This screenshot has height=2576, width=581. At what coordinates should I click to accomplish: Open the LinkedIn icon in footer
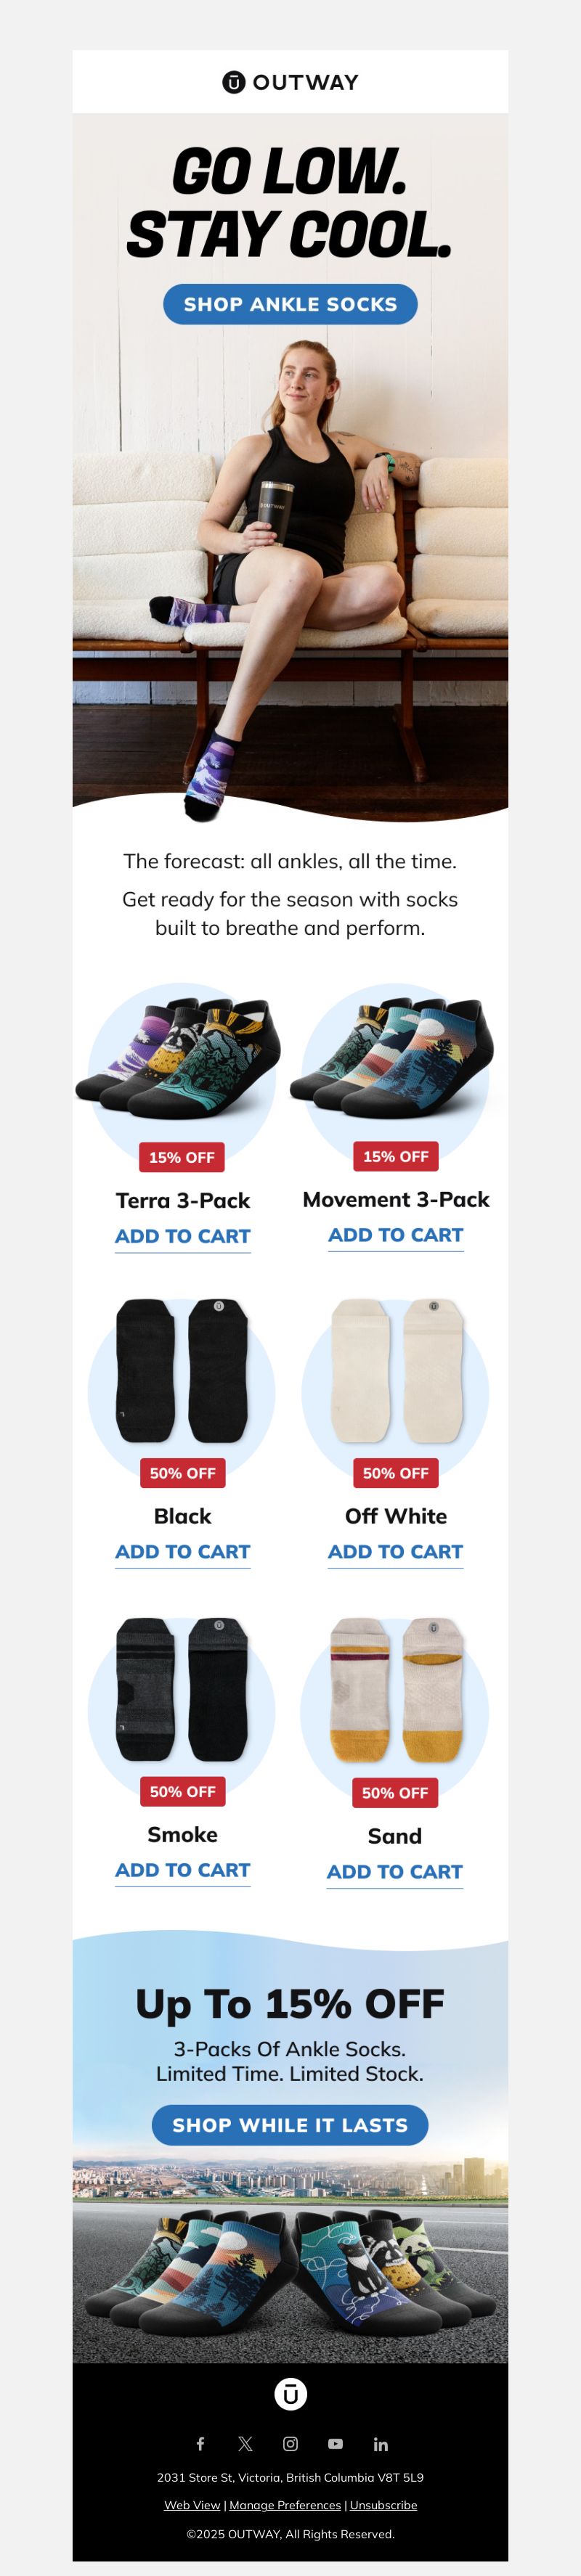(x=381, y=2443)
